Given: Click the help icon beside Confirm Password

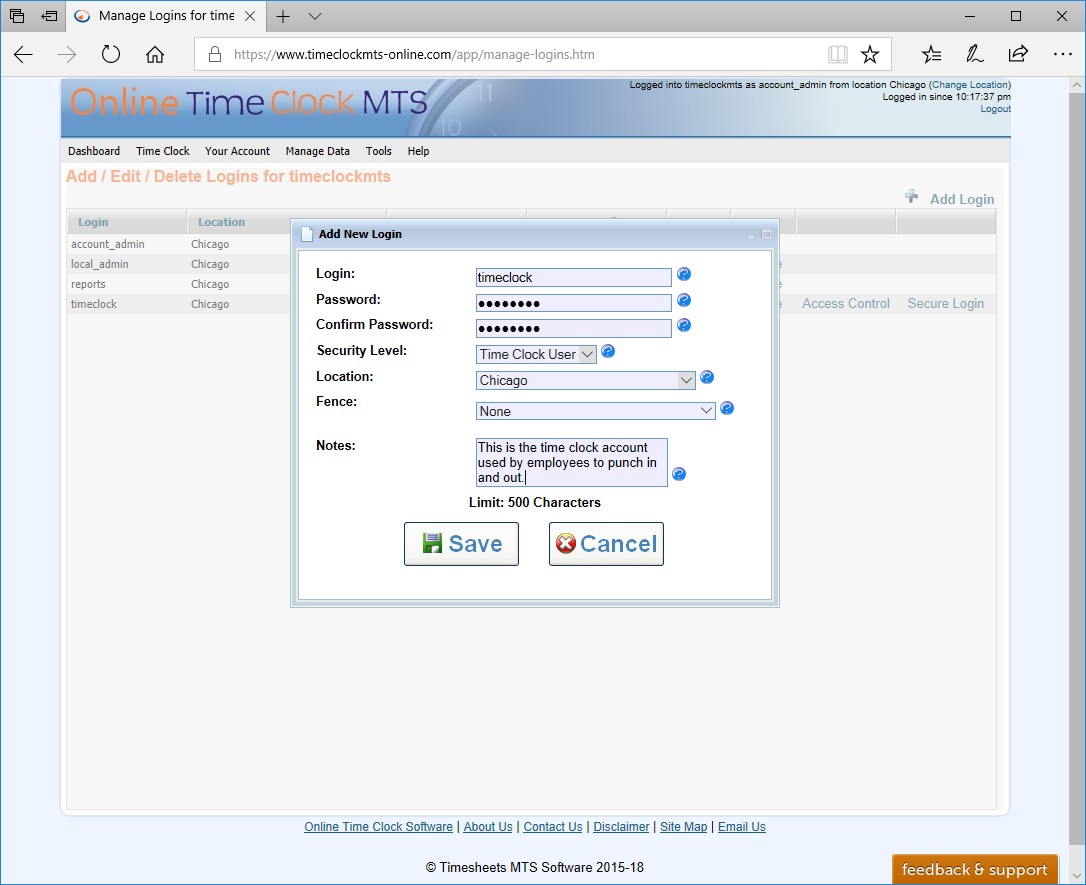Looking at the screenshot, I should [684, 325].
